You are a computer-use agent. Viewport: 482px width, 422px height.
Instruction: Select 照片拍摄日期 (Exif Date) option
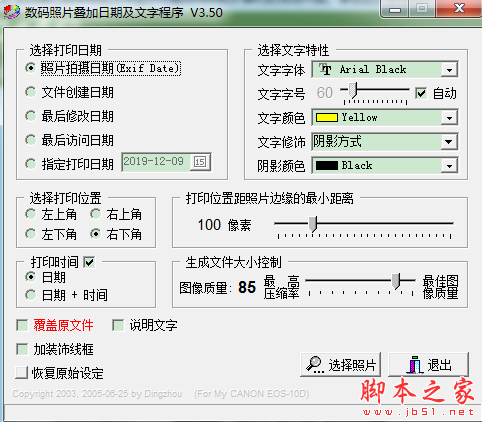[x=103, y=68]
